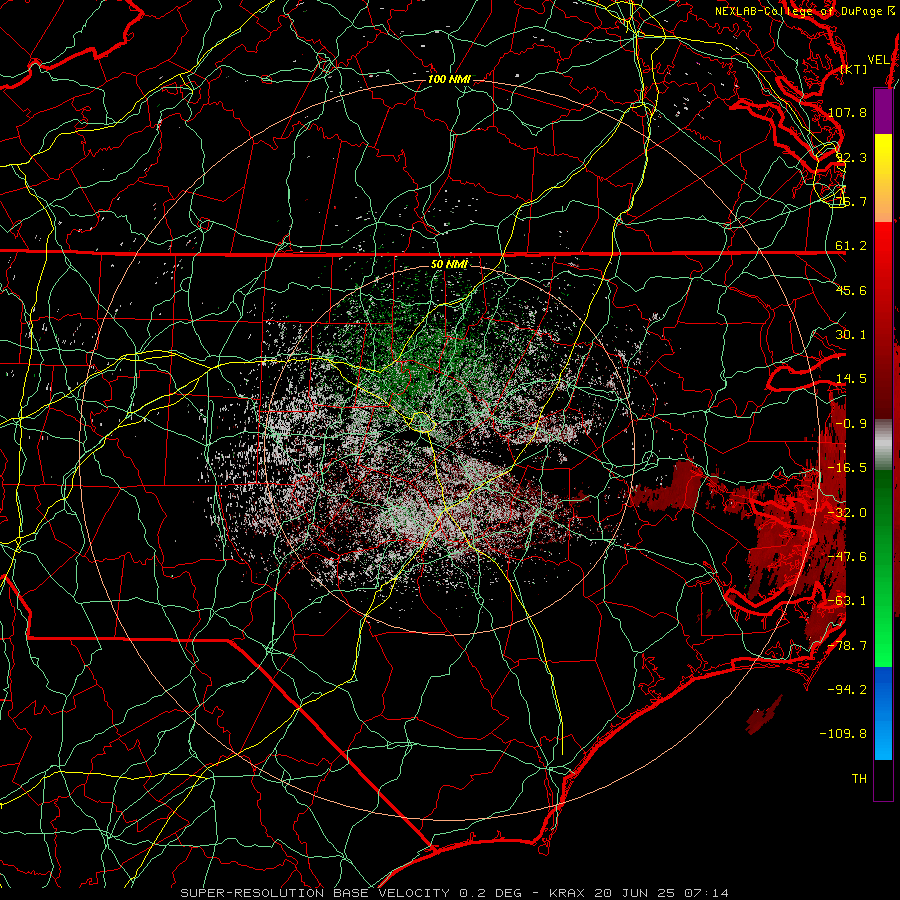Screen dimensions: 900x900
Task: Click the VEL legend title
Action: pyautogui.click(x=878, y=60)
